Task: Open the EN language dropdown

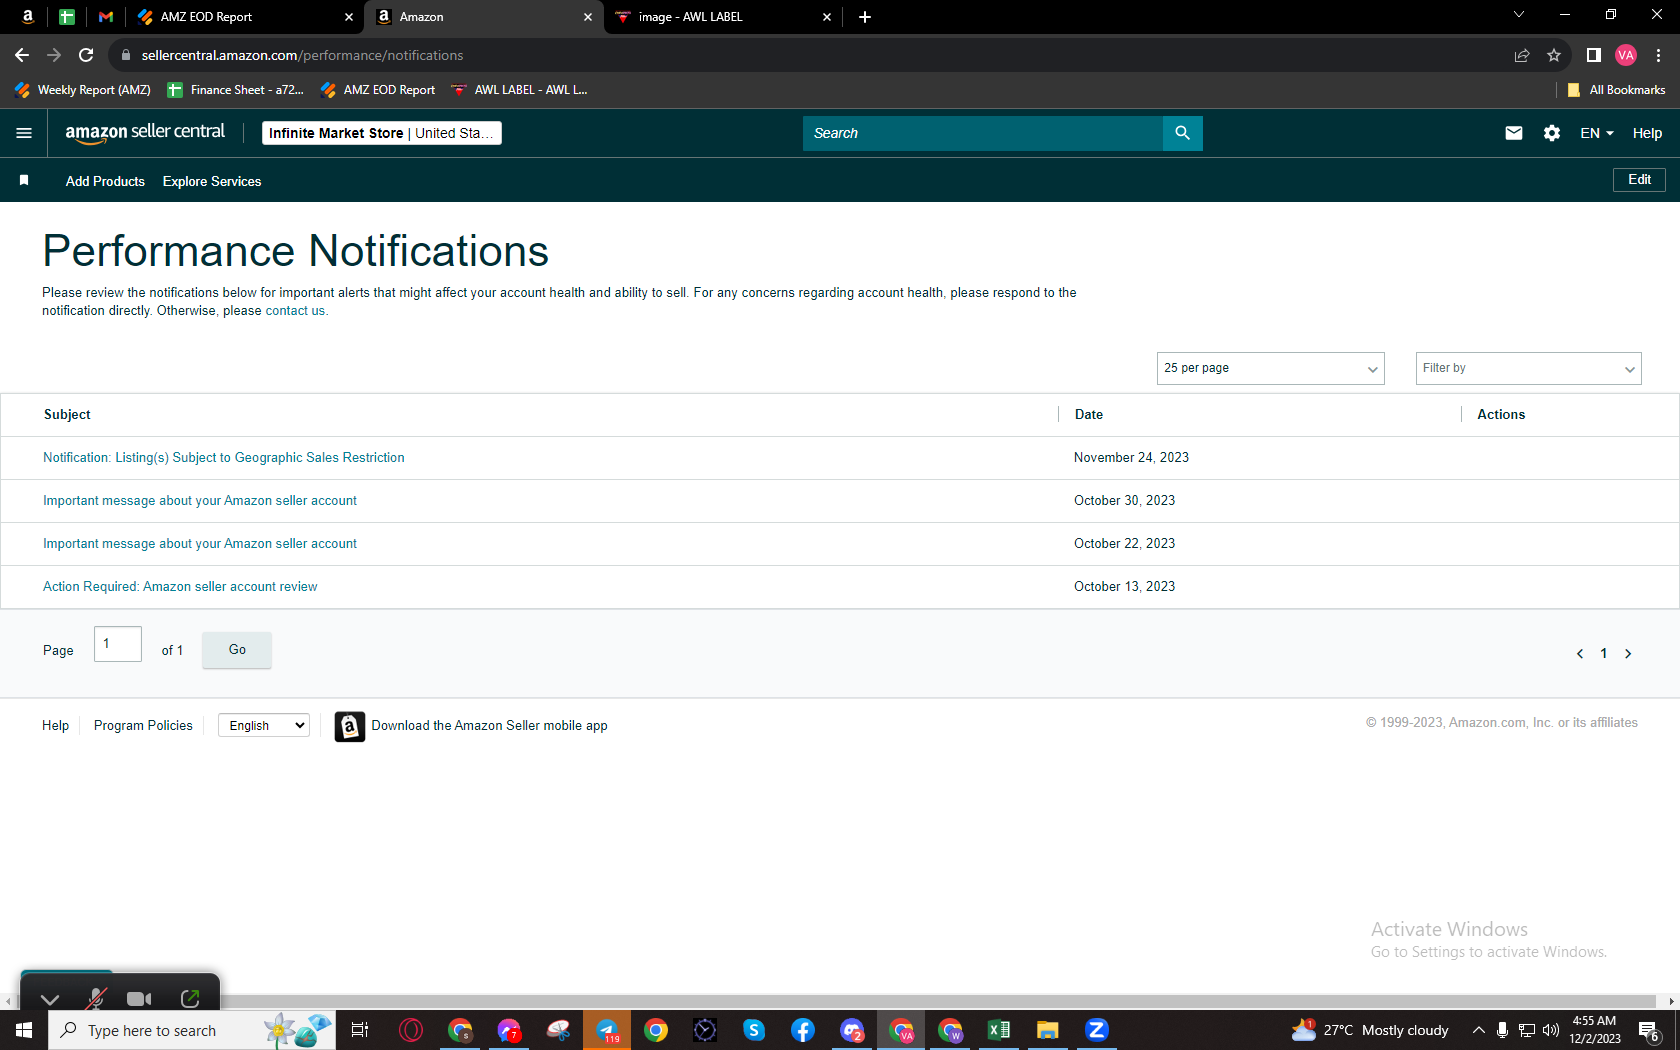Action: pos(1597,133)
